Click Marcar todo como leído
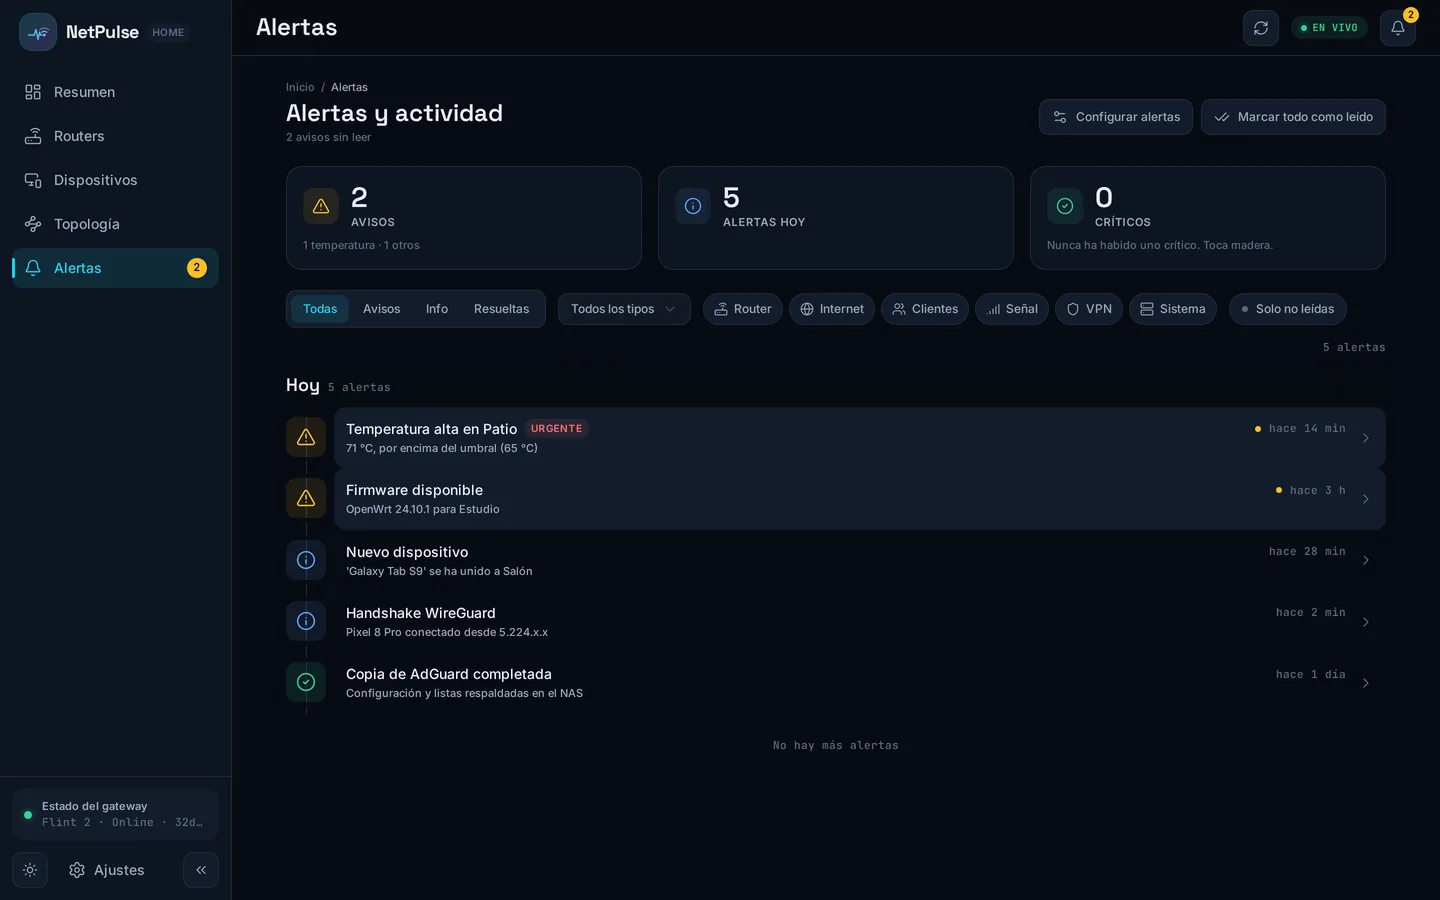Viewport: 1440px width, 900px height. pyautogui.click(x=1293, y=117)
